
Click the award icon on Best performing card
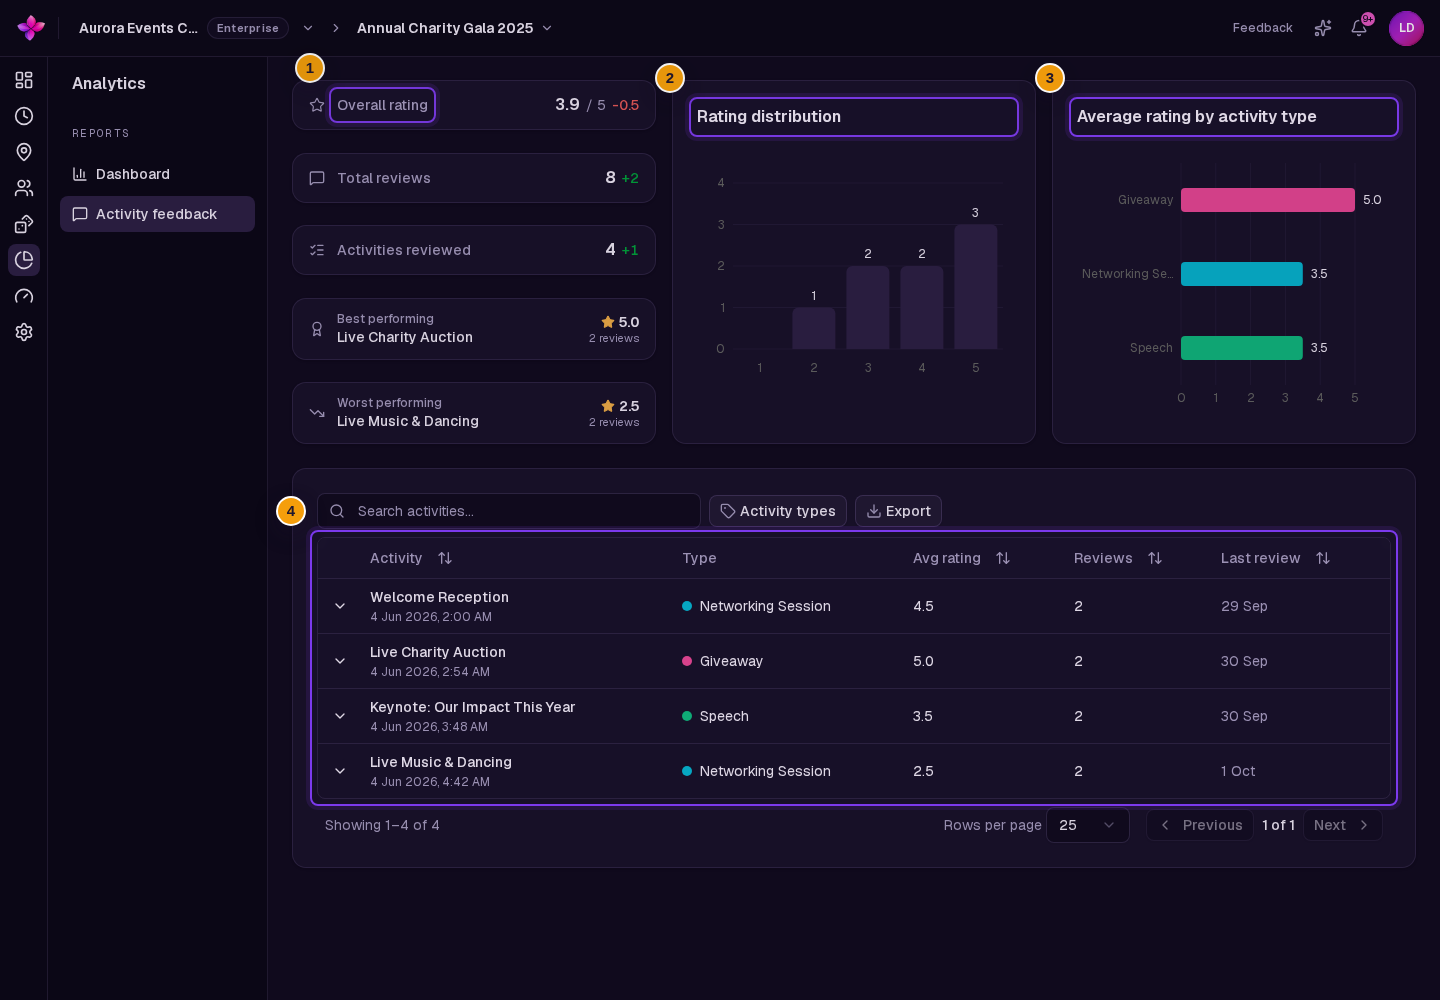[317, 329]
